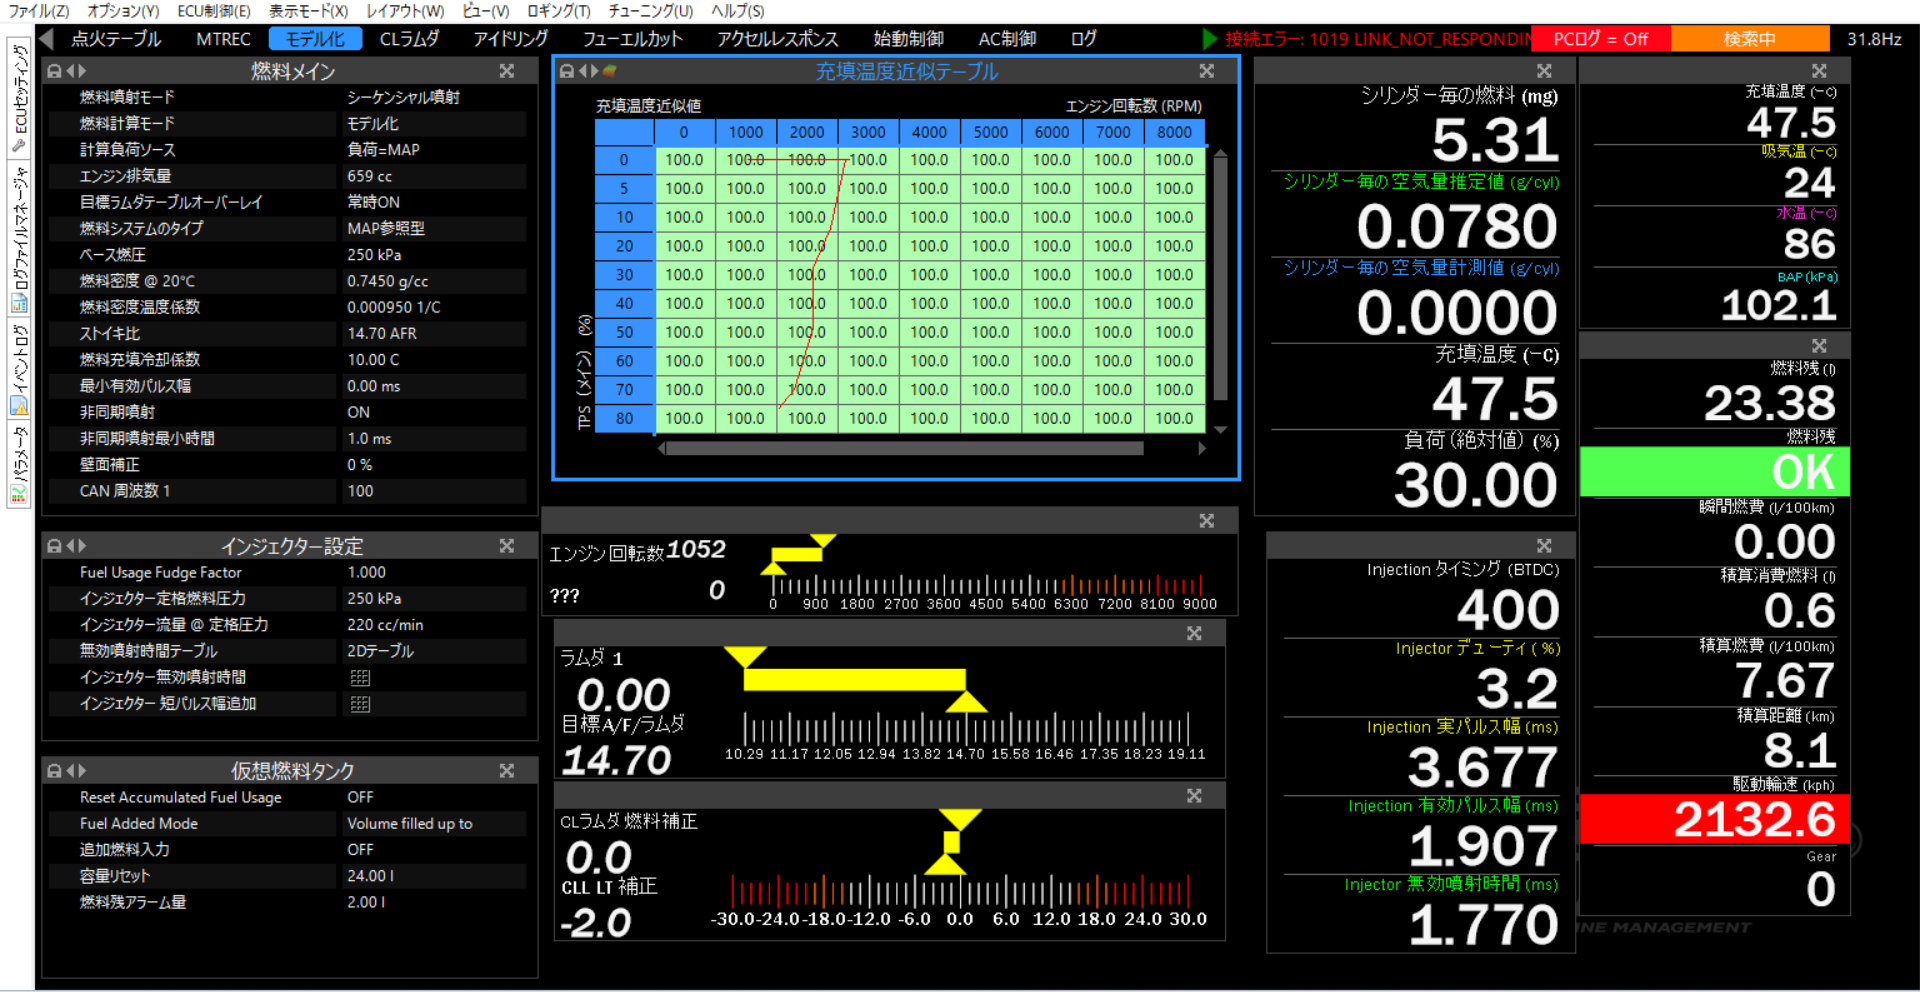Click the right arrow in インジェクター設定 header
Image resolution: width=1920 pixels, height=992 pixels.
[x=82, y=546]
